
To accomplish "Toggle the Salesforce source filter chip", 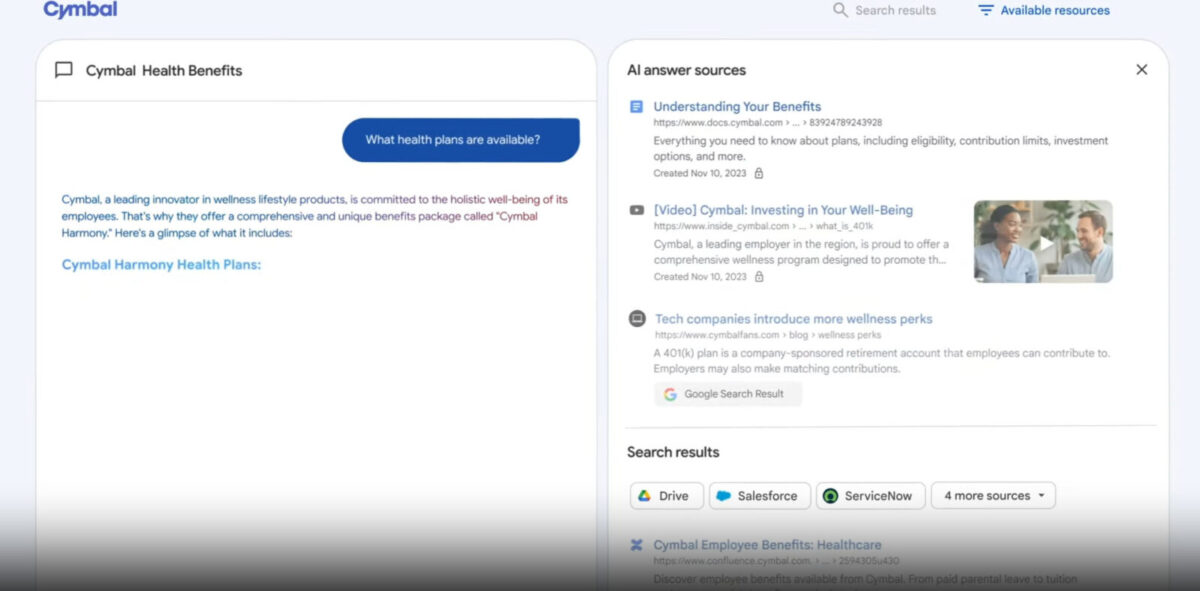I will pos(759,495).
